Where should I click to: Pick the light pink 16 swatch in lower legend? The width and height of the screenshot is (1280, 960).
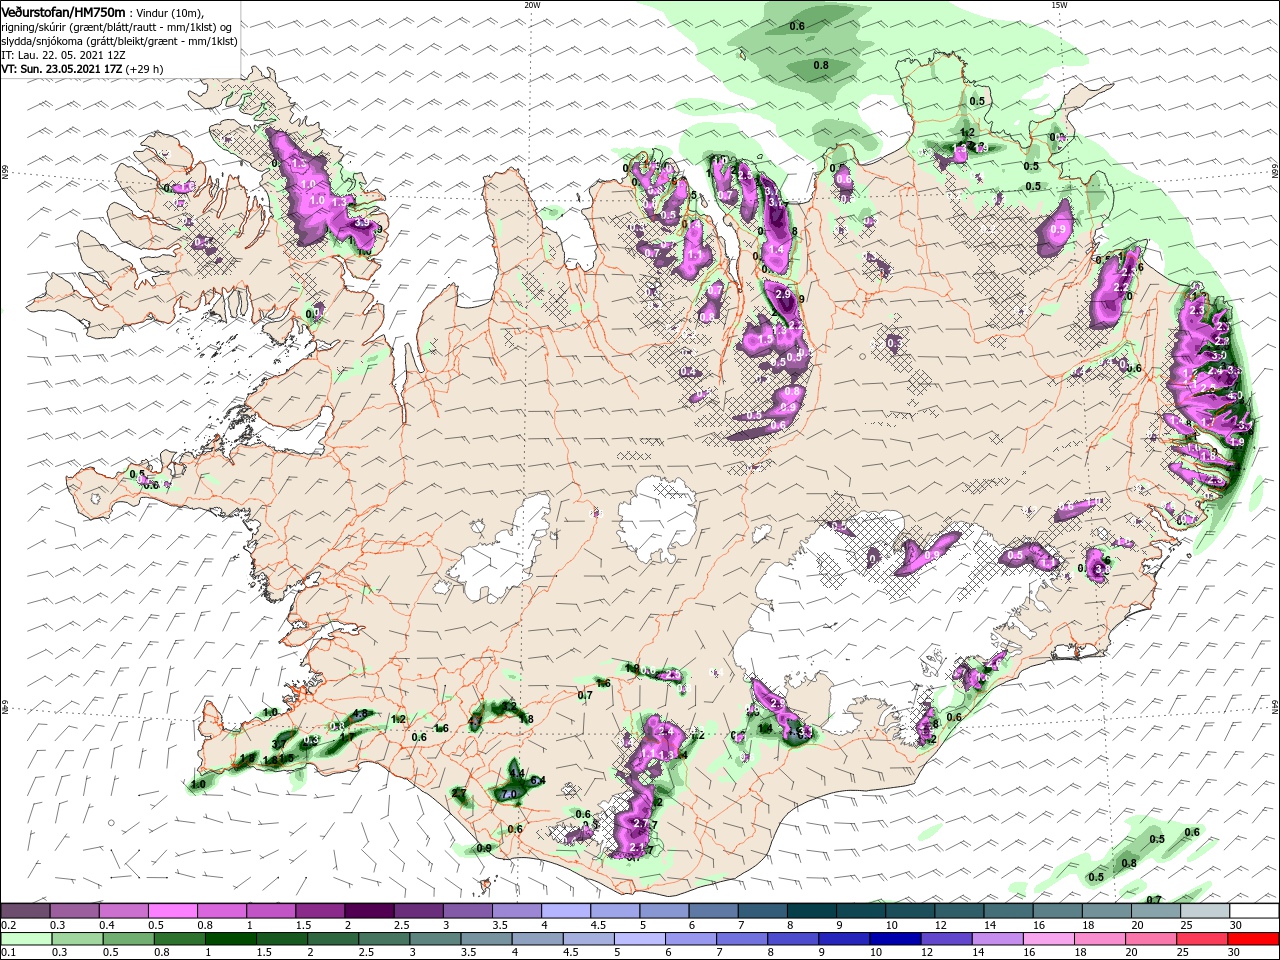pos(1050,938)
